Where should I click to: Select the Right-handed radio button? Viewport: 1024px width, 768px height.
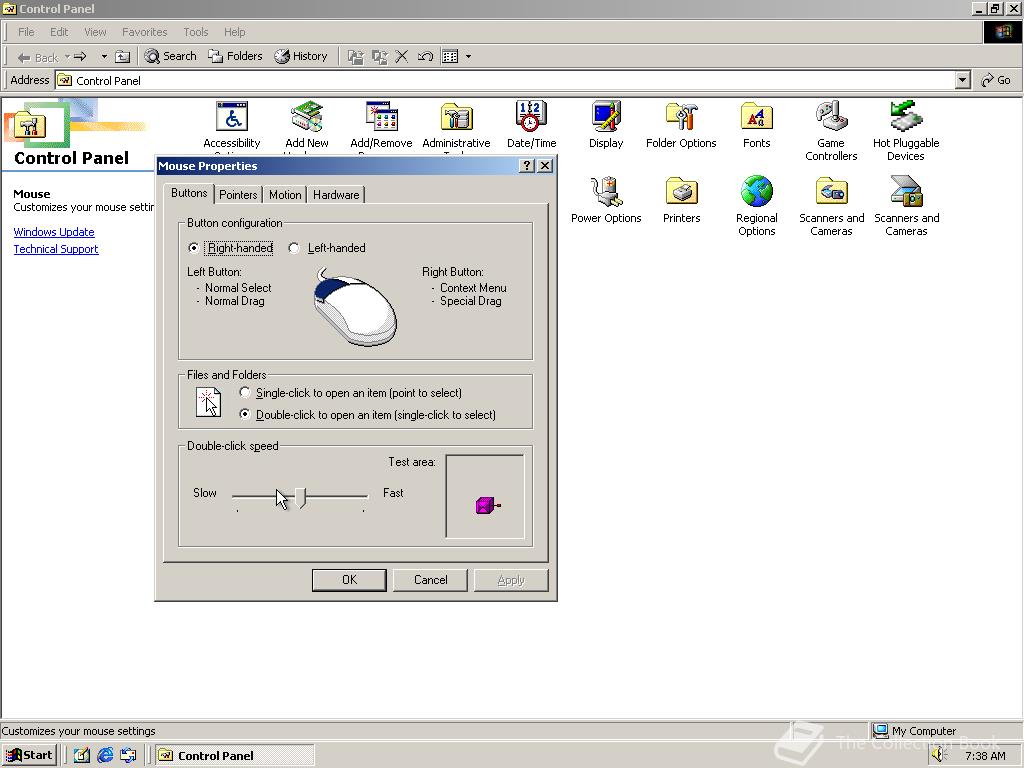193,248
